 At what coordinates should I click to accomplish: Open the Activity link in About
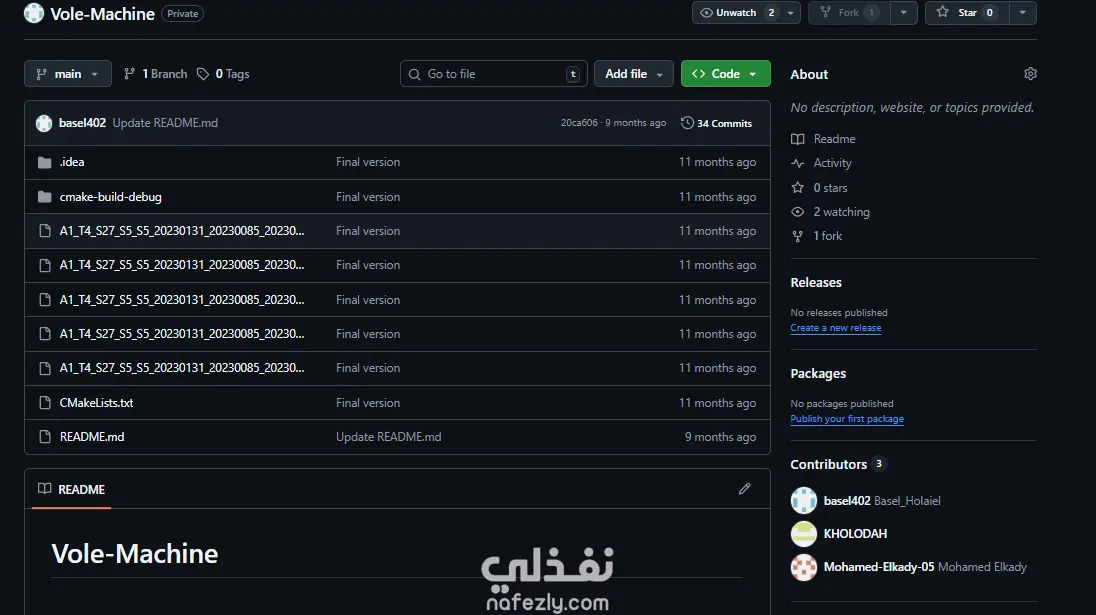[x=832, y=163]
